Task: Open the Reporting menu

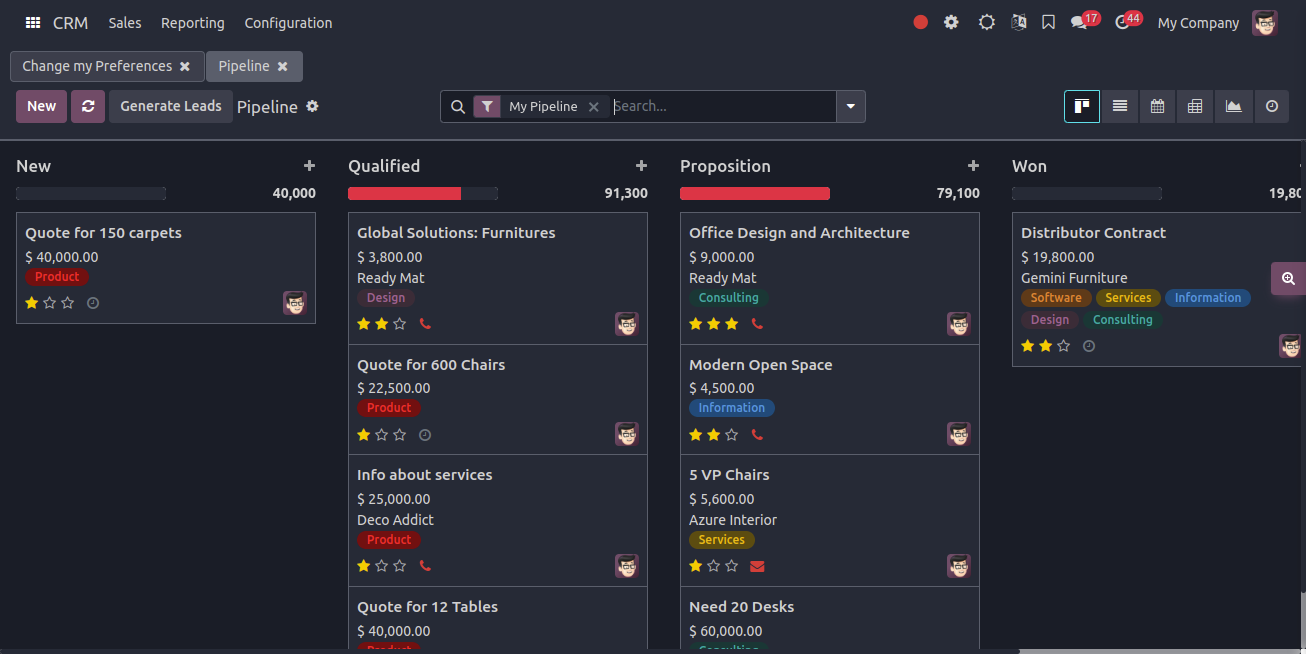Action: click(193, 23)
